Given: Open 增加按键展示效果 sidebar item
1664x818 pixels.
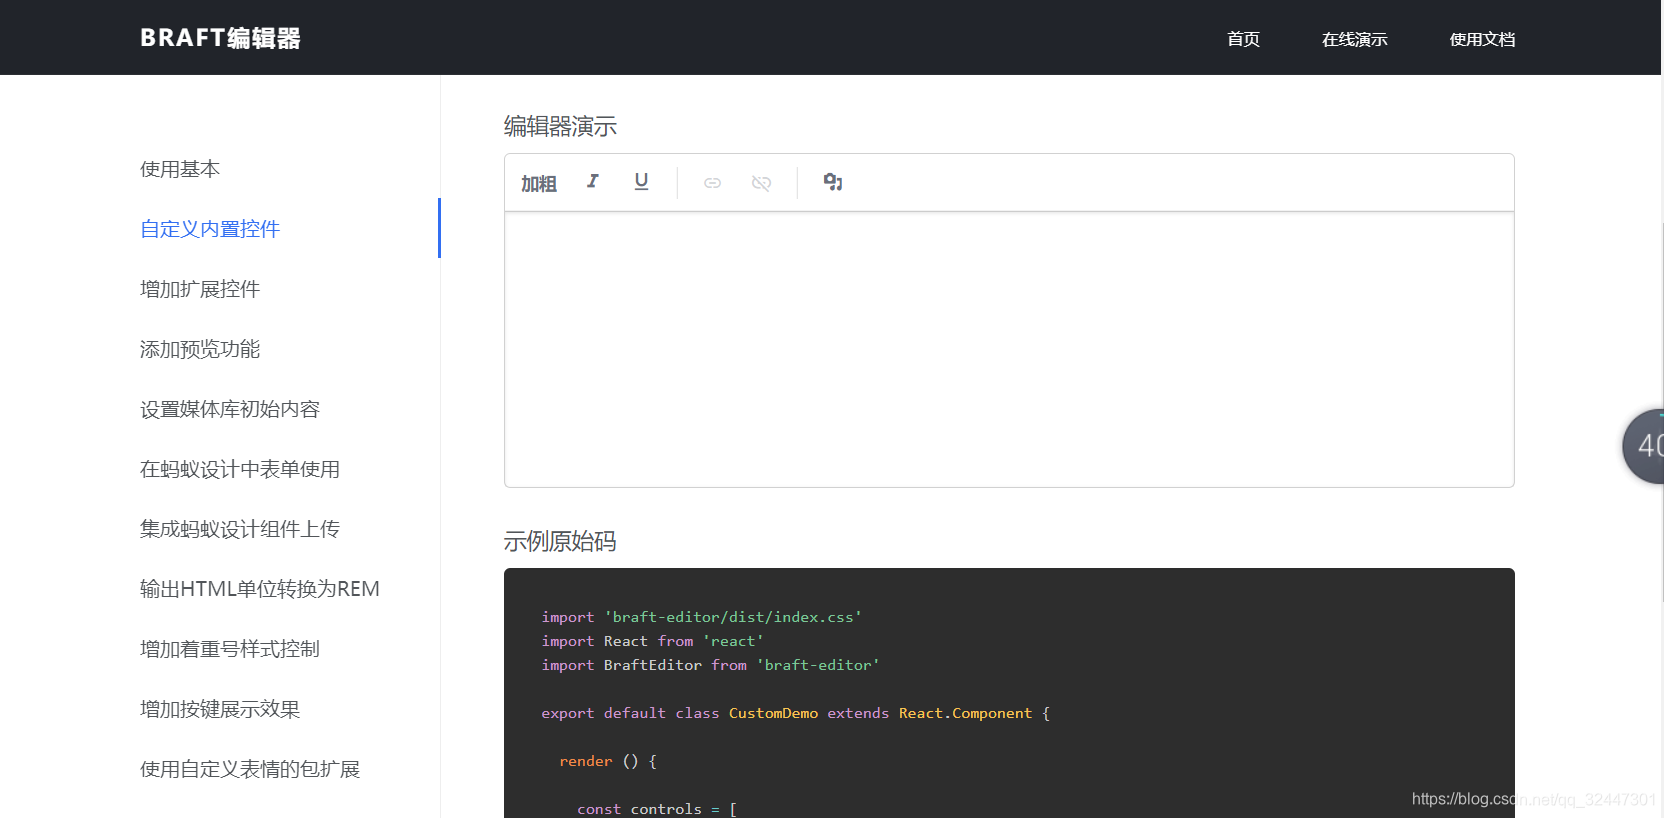Looking at the screenshot, I should point(220,709).
